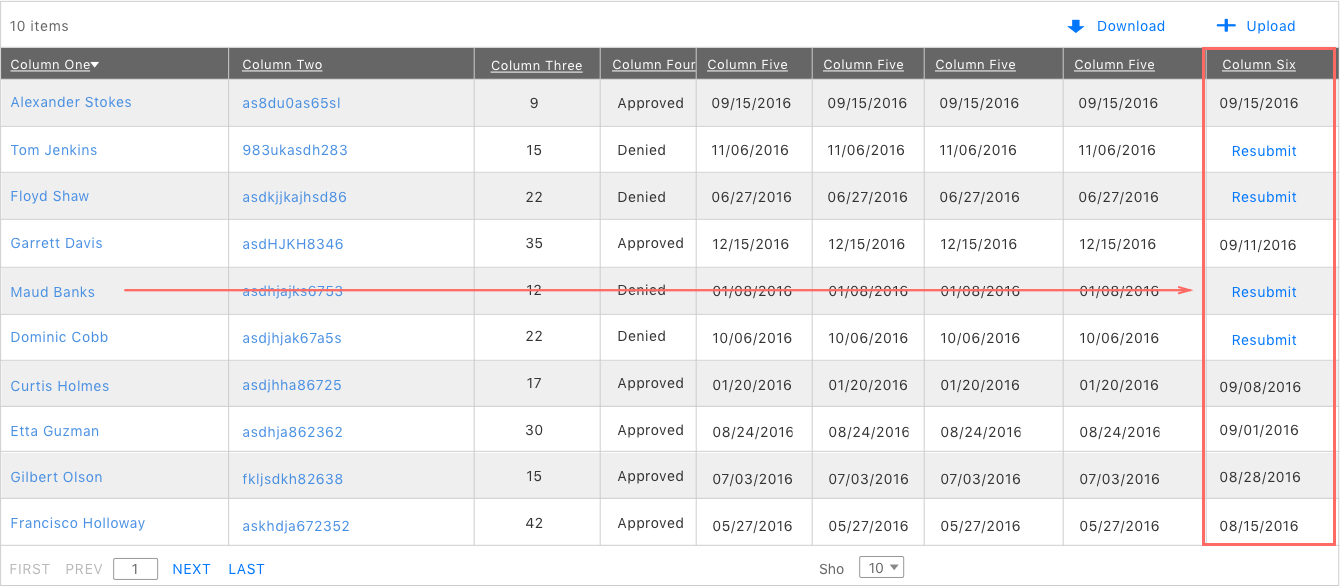
Task: Click the Upload plus icon
Action: click(x=1225, y=26)
